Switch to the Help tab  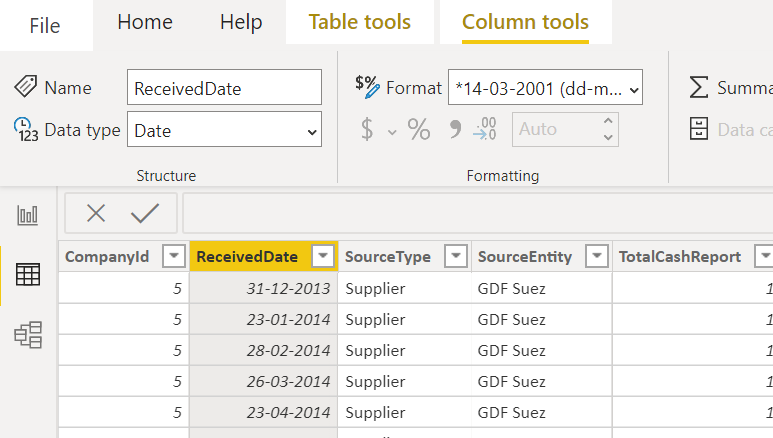coord(241,22)
